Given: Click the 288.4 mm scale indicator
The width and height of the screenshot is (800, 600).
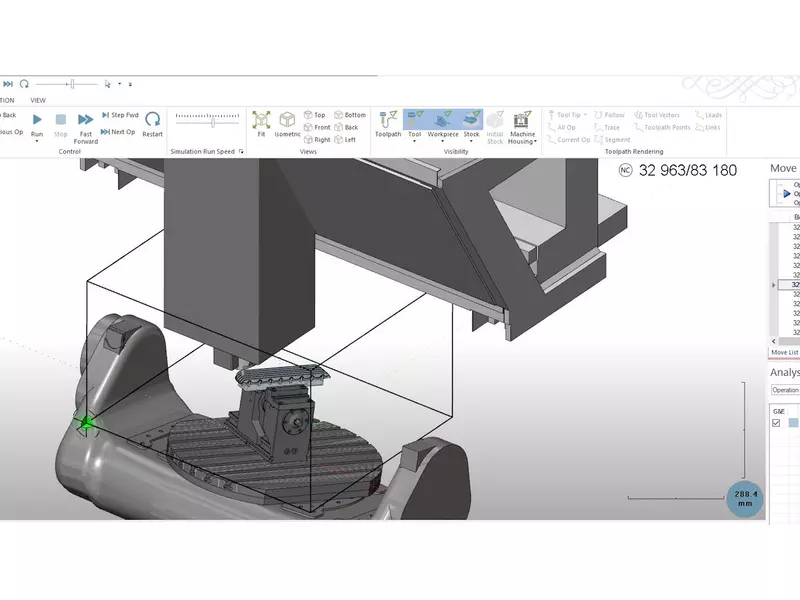Looking at the screenshot, I should point(744,499).
